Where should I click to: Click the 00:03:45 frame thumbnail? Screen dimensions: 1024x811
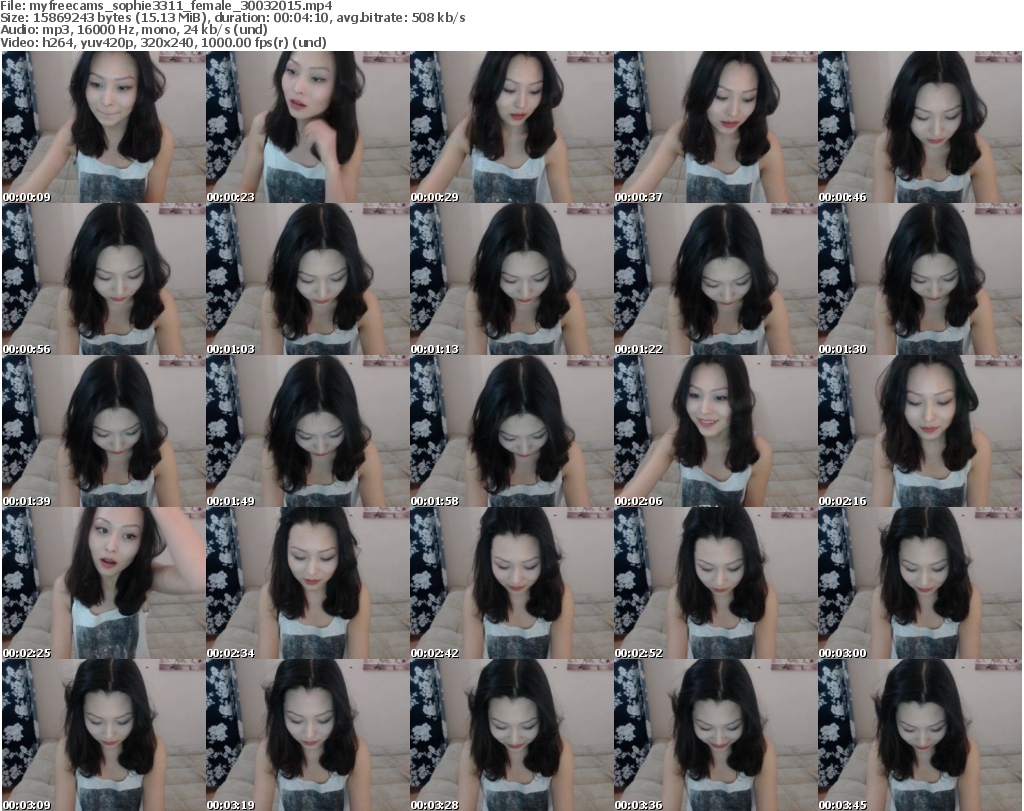pyautogui.click(x=920, y=735)
